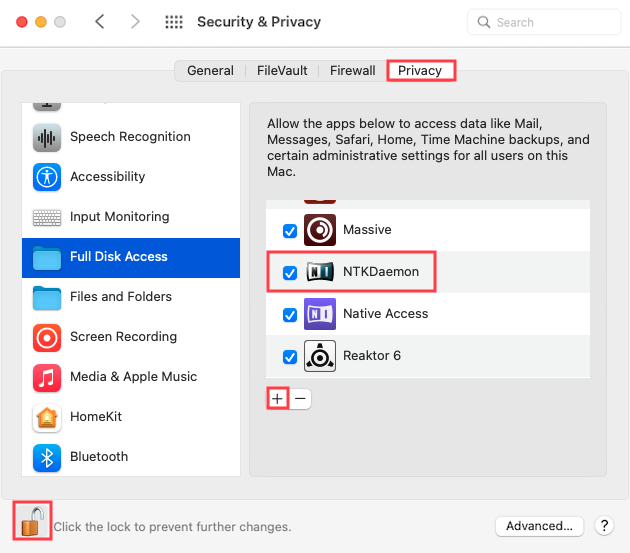This screenshot has height=553, width=630.
Task: Select Speech Recognition in the sidebar
Action: (130, 137)
